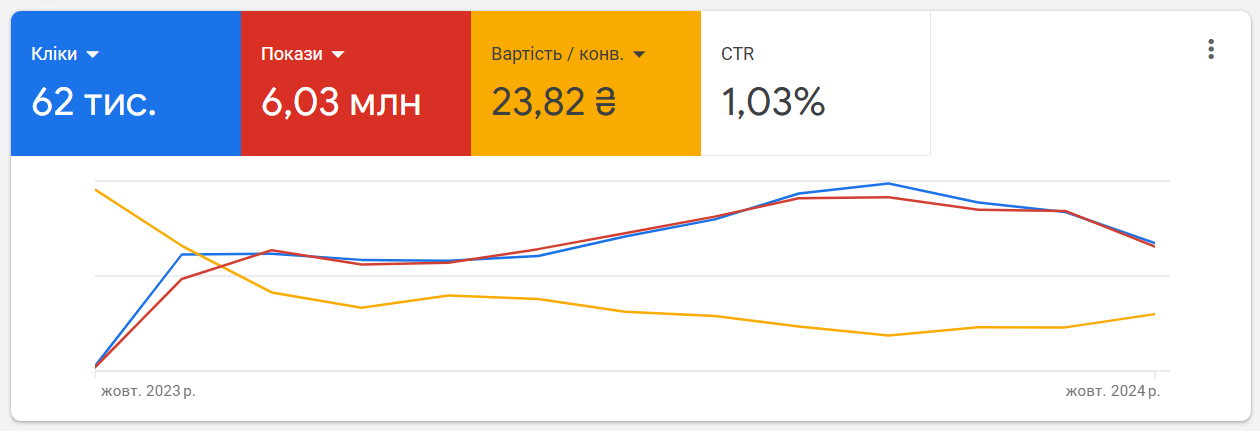
Task: Click the lowest dip of the yellow line
Action: (x=887, y=335)
